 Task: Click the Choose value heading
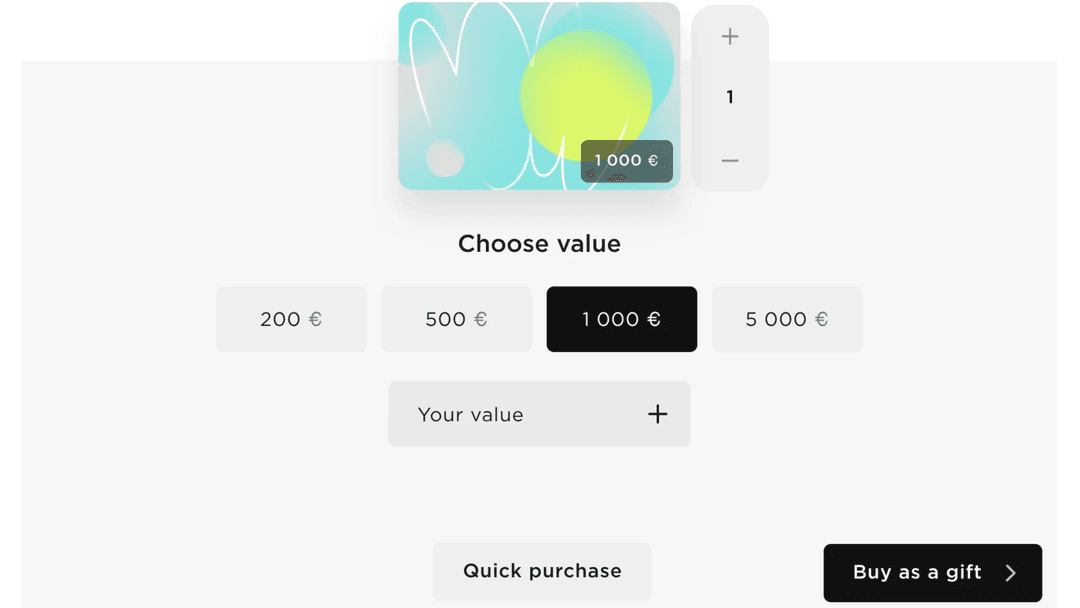[539, 243]
